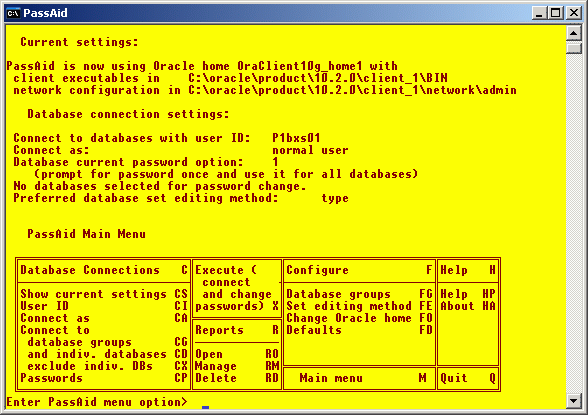Screen dimensions: 588x415
Task: Click the 'Preferred database set editing method:' label
Action: click(146, 198)
